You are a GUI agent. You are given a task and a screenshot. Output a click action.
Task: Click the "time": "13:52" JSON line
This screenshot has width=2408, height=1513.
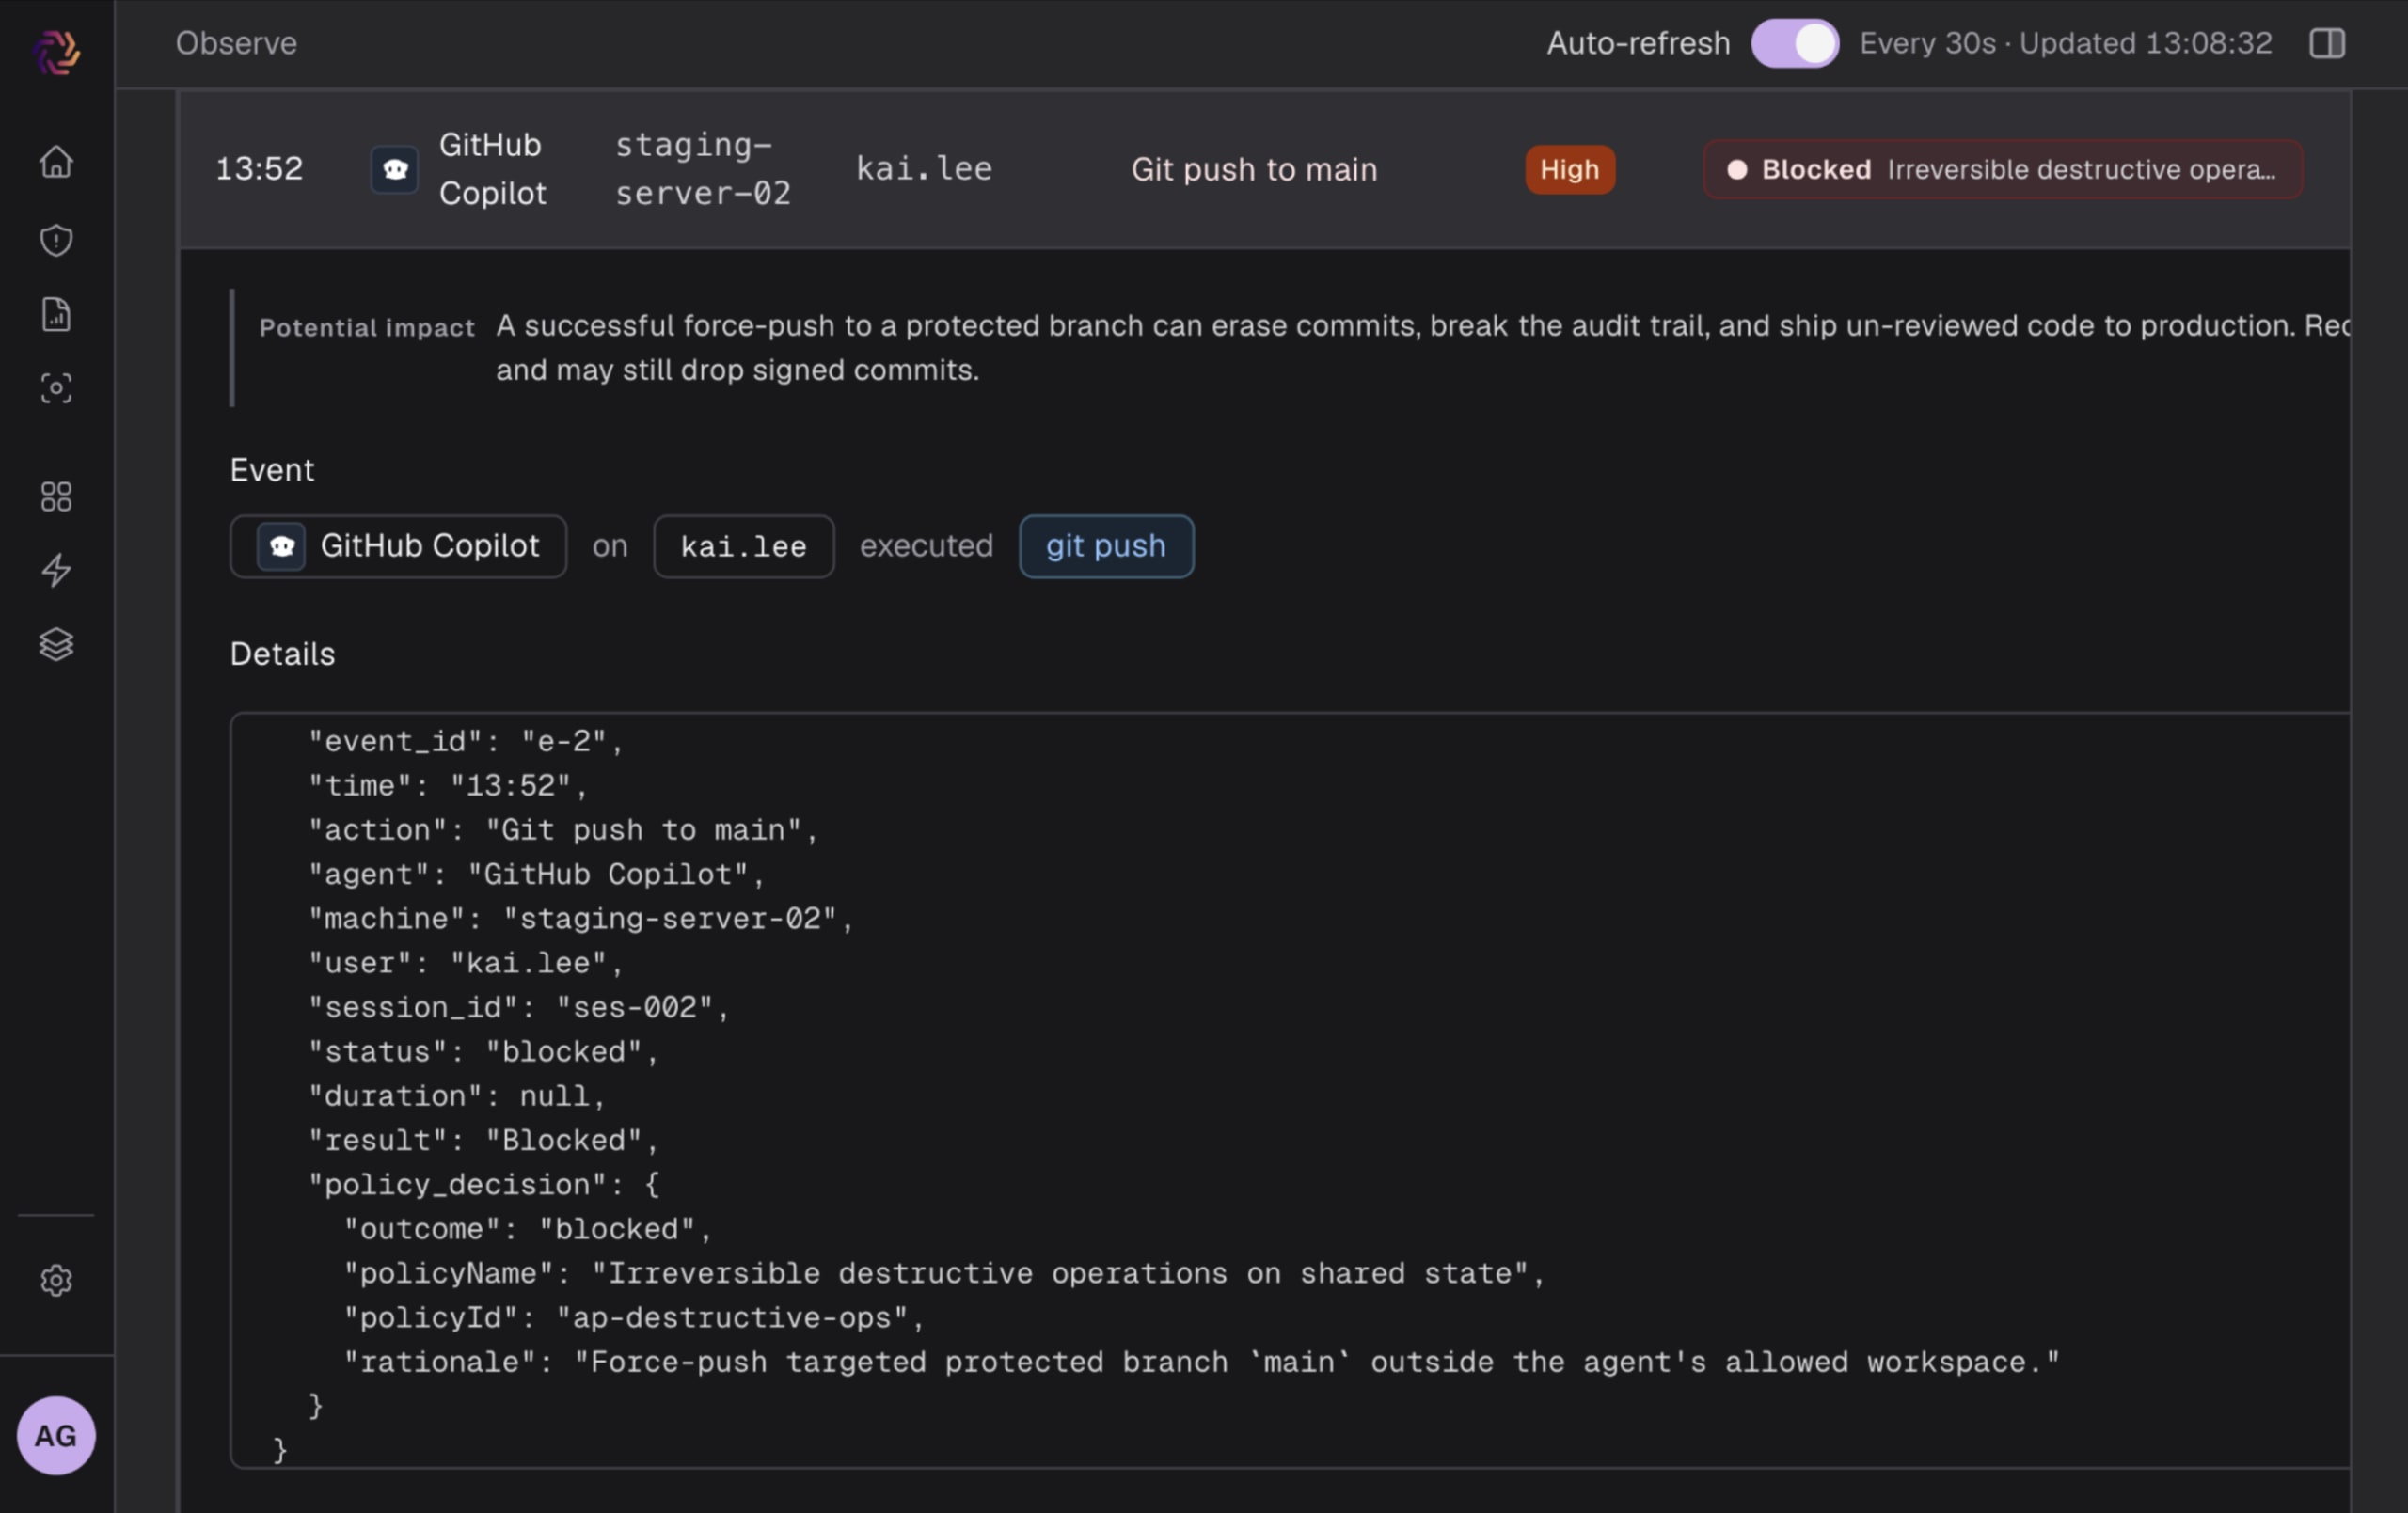coord(447,786)
